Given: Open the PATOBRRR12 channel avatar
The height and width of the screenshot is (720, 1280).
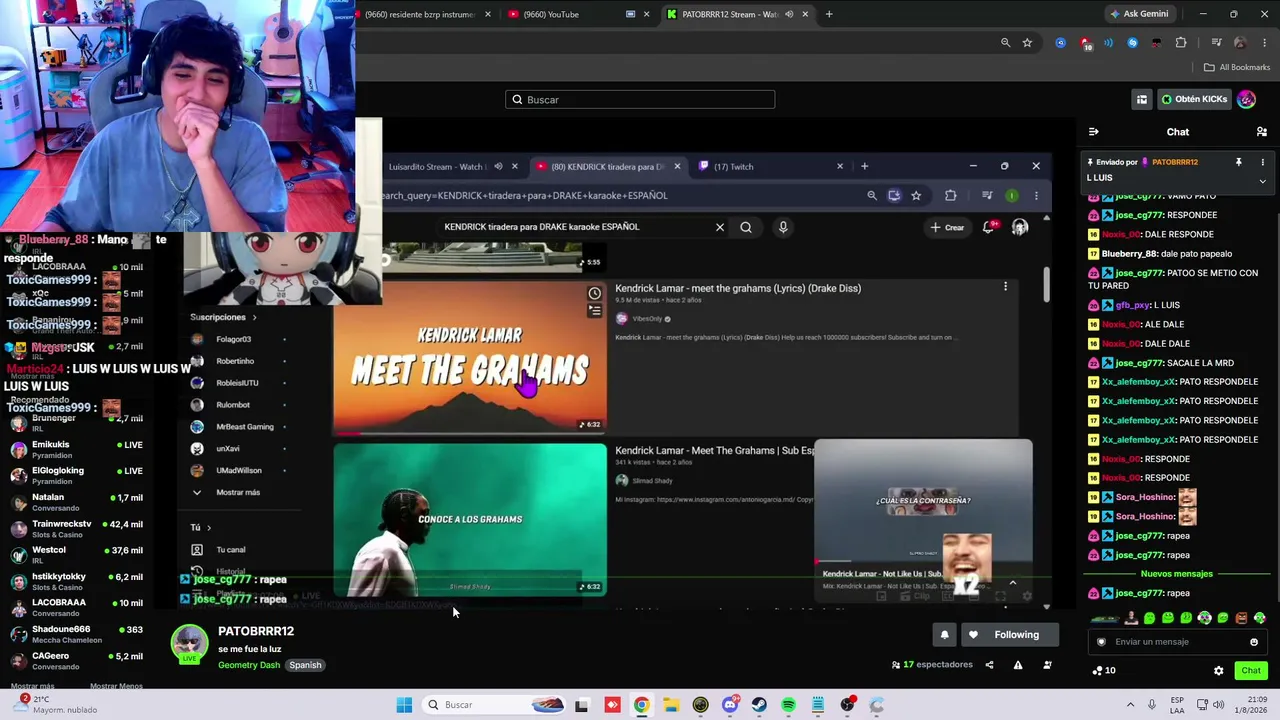Looking at the screenshot, I should point(189,644).
